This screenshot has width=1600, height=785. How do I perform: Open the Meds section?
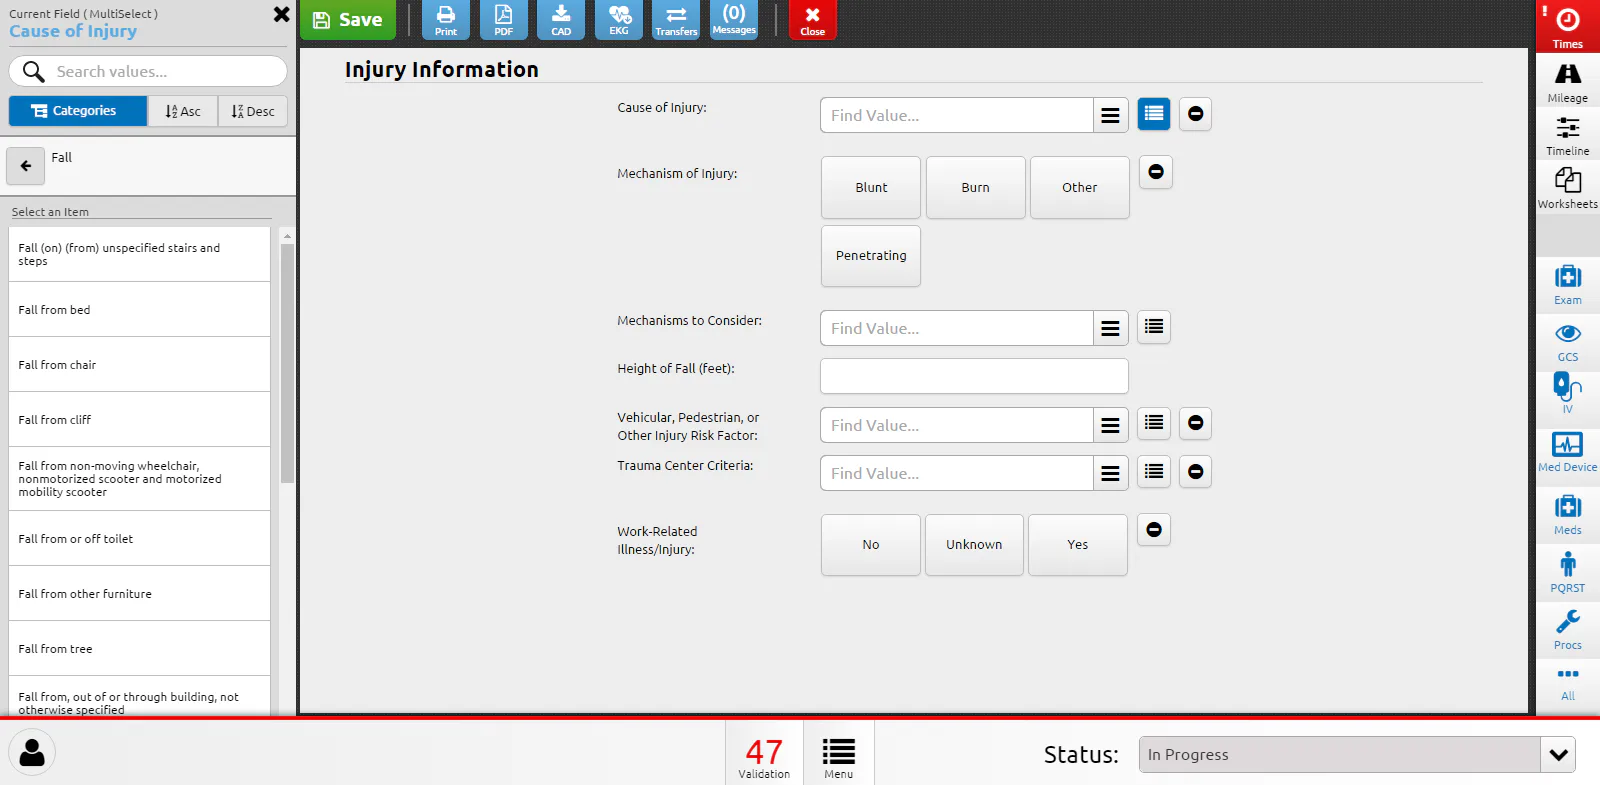[1568, 515]
